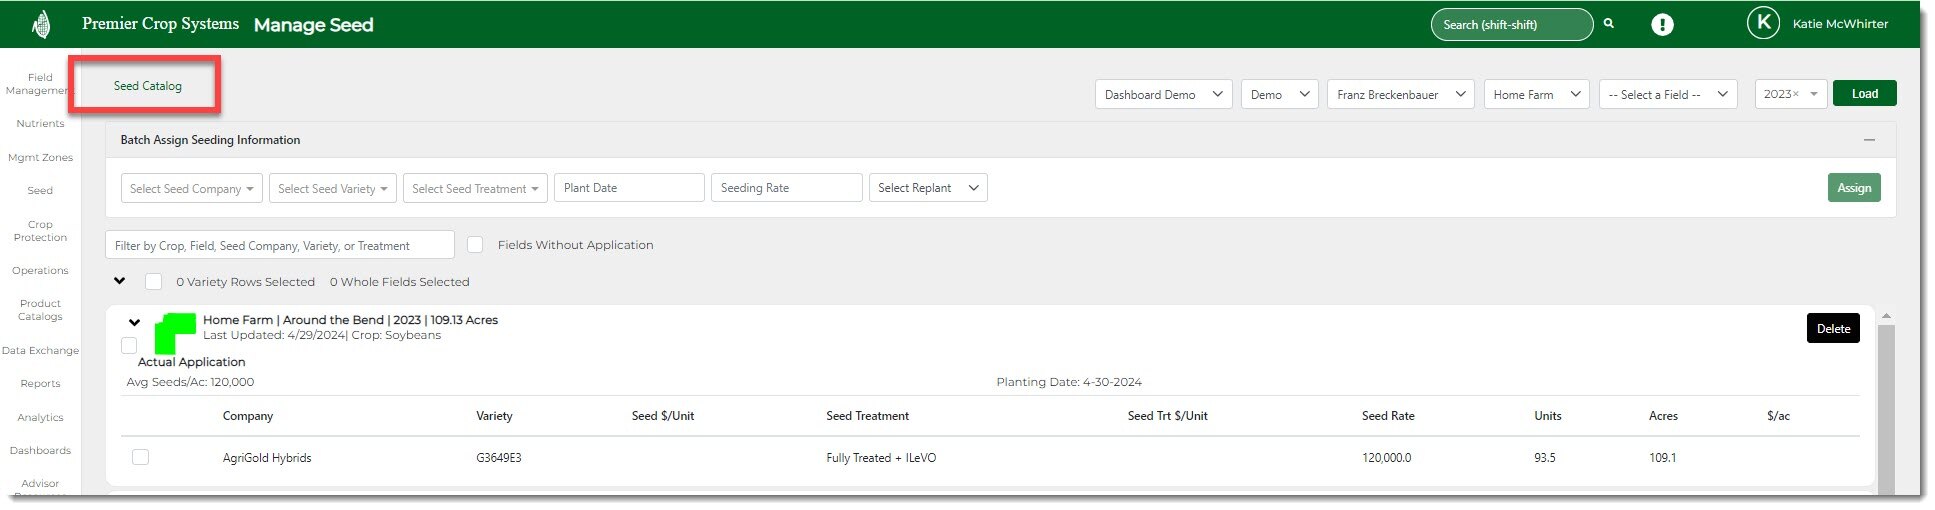Open the Select Seed Company dropdown

pos(193,188)
